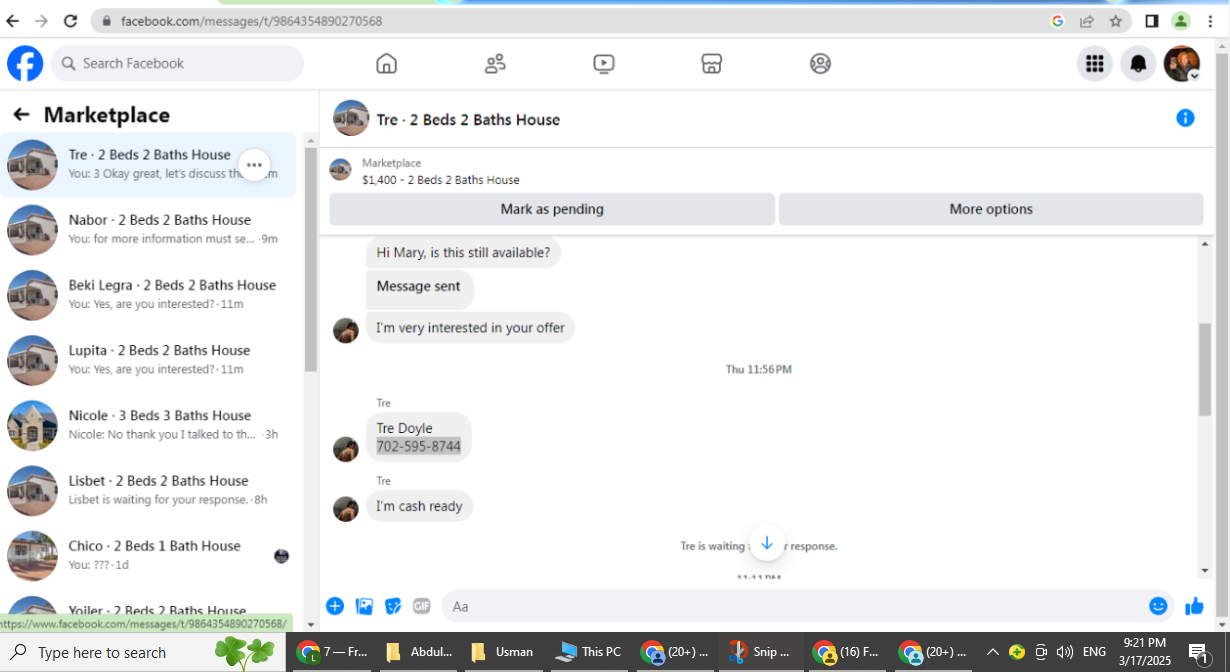Go back in Chrome
1230x672 pixels.
tap(12, 20)
